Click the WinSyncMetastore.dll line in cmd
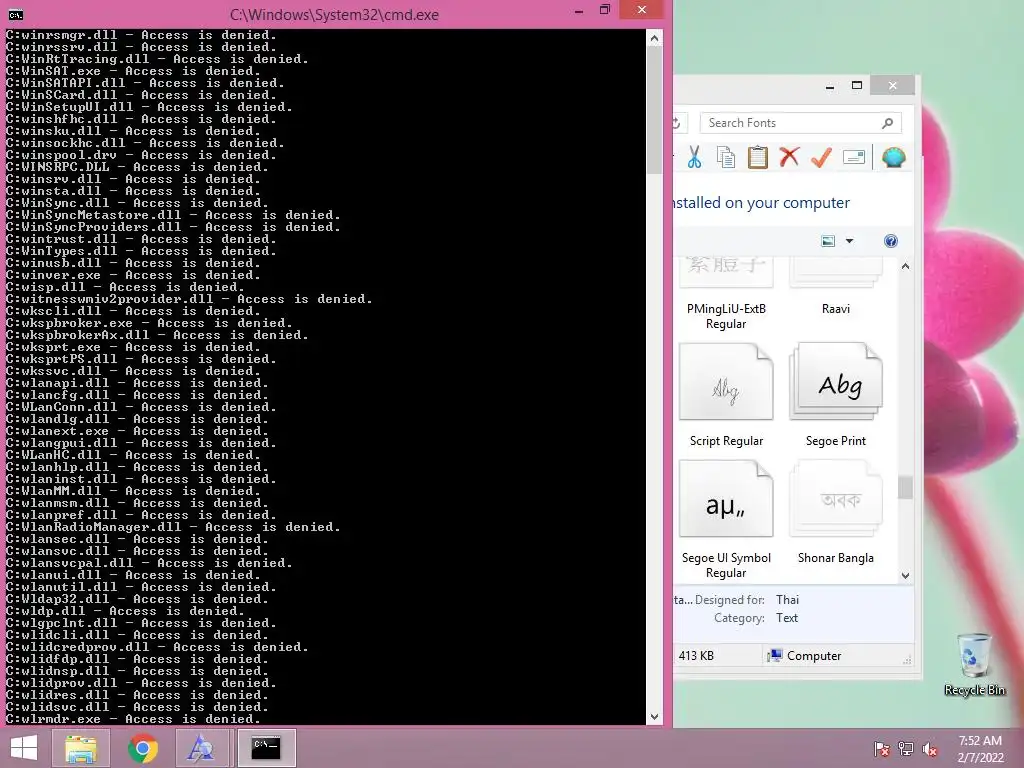Image resolution: width=1024 pixels, height=768 pixels. pos(173,215)
